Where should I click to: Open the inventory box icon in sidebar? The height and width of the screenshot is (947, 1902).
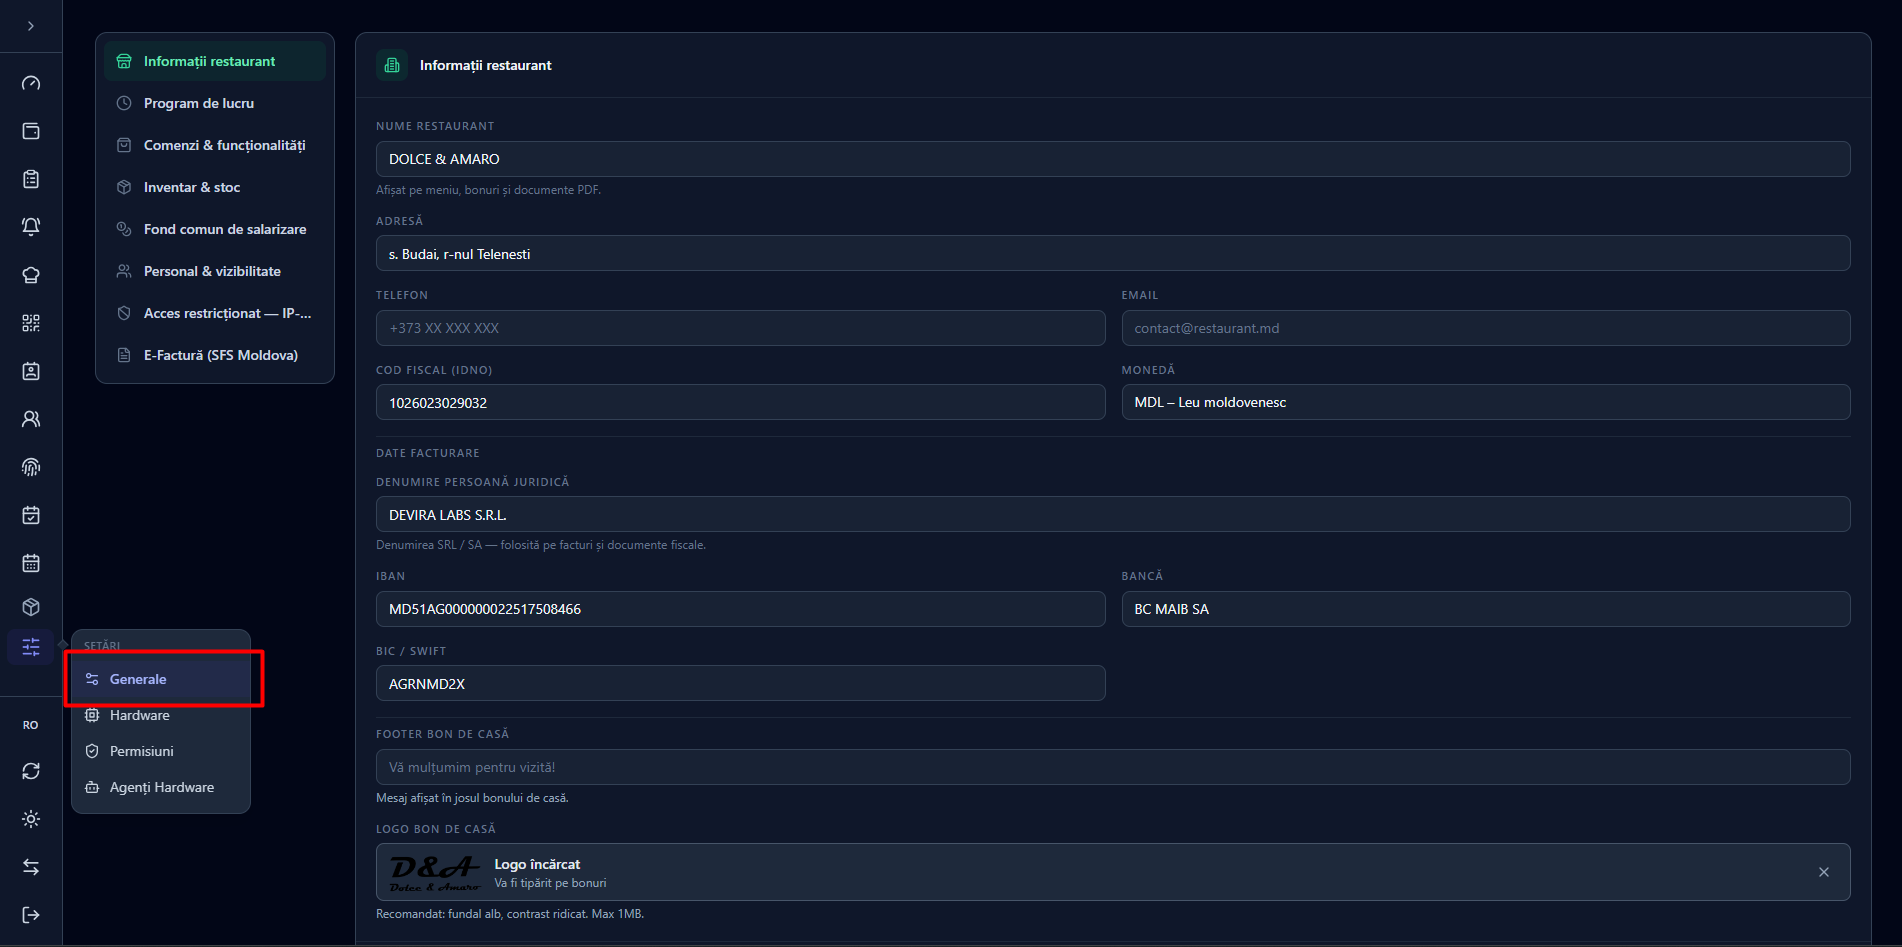pos(31,607)
